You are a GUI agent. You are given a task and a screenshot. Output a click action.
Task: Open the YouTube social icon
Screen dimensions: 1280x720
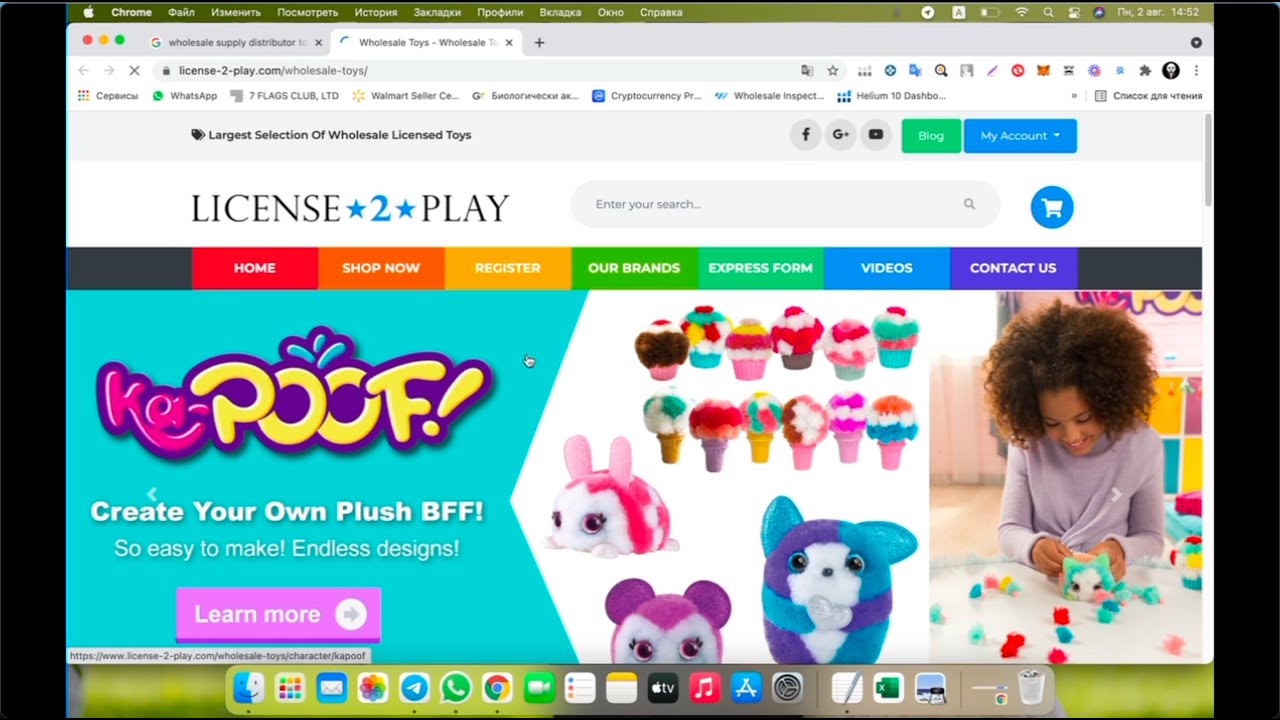point(876,135)
